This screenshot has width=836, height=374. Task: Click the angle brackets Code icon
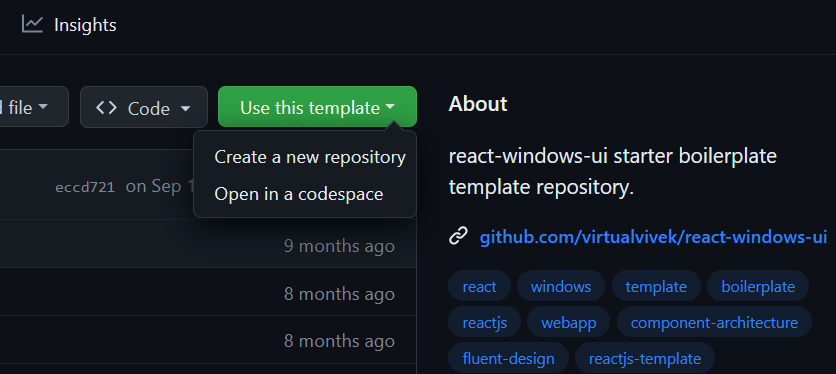point(106,108)
